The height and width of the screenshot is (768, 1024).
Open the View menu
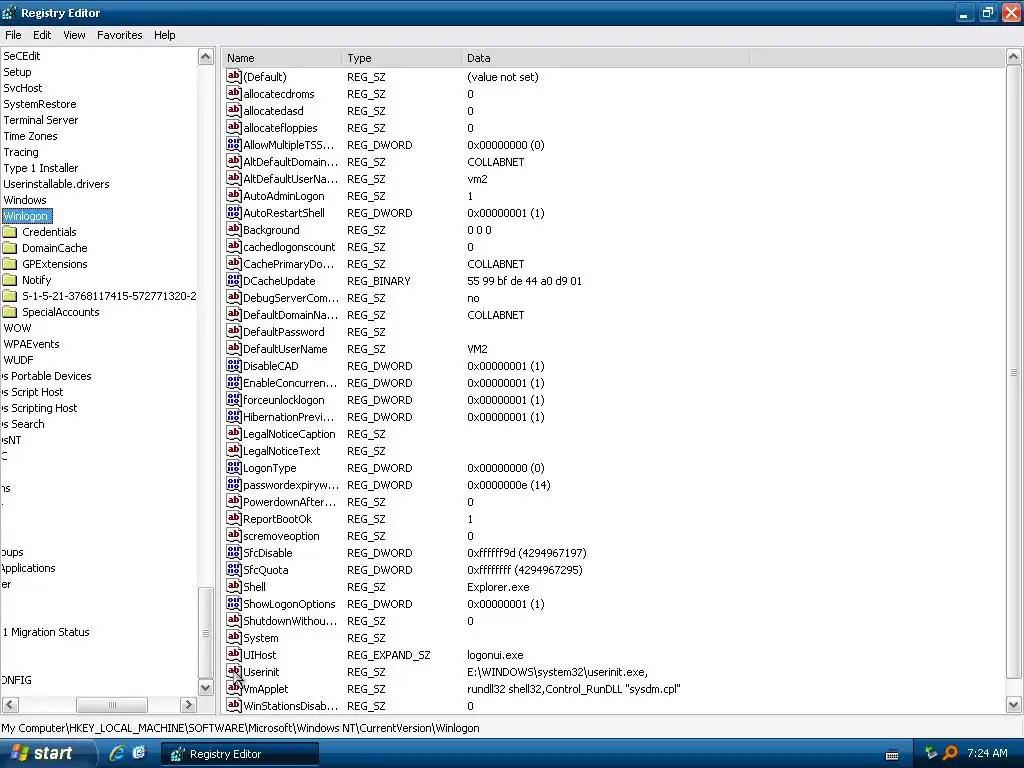(x=74, y=35)
